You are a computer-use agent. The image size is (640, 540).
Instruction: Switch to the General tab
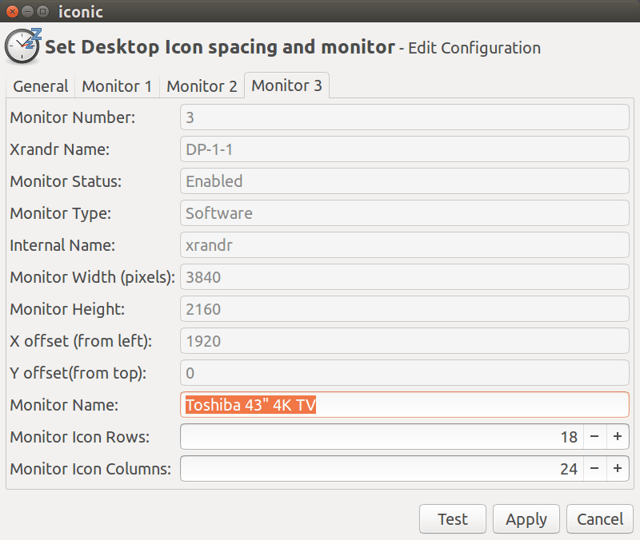click(x=40, y=86)
